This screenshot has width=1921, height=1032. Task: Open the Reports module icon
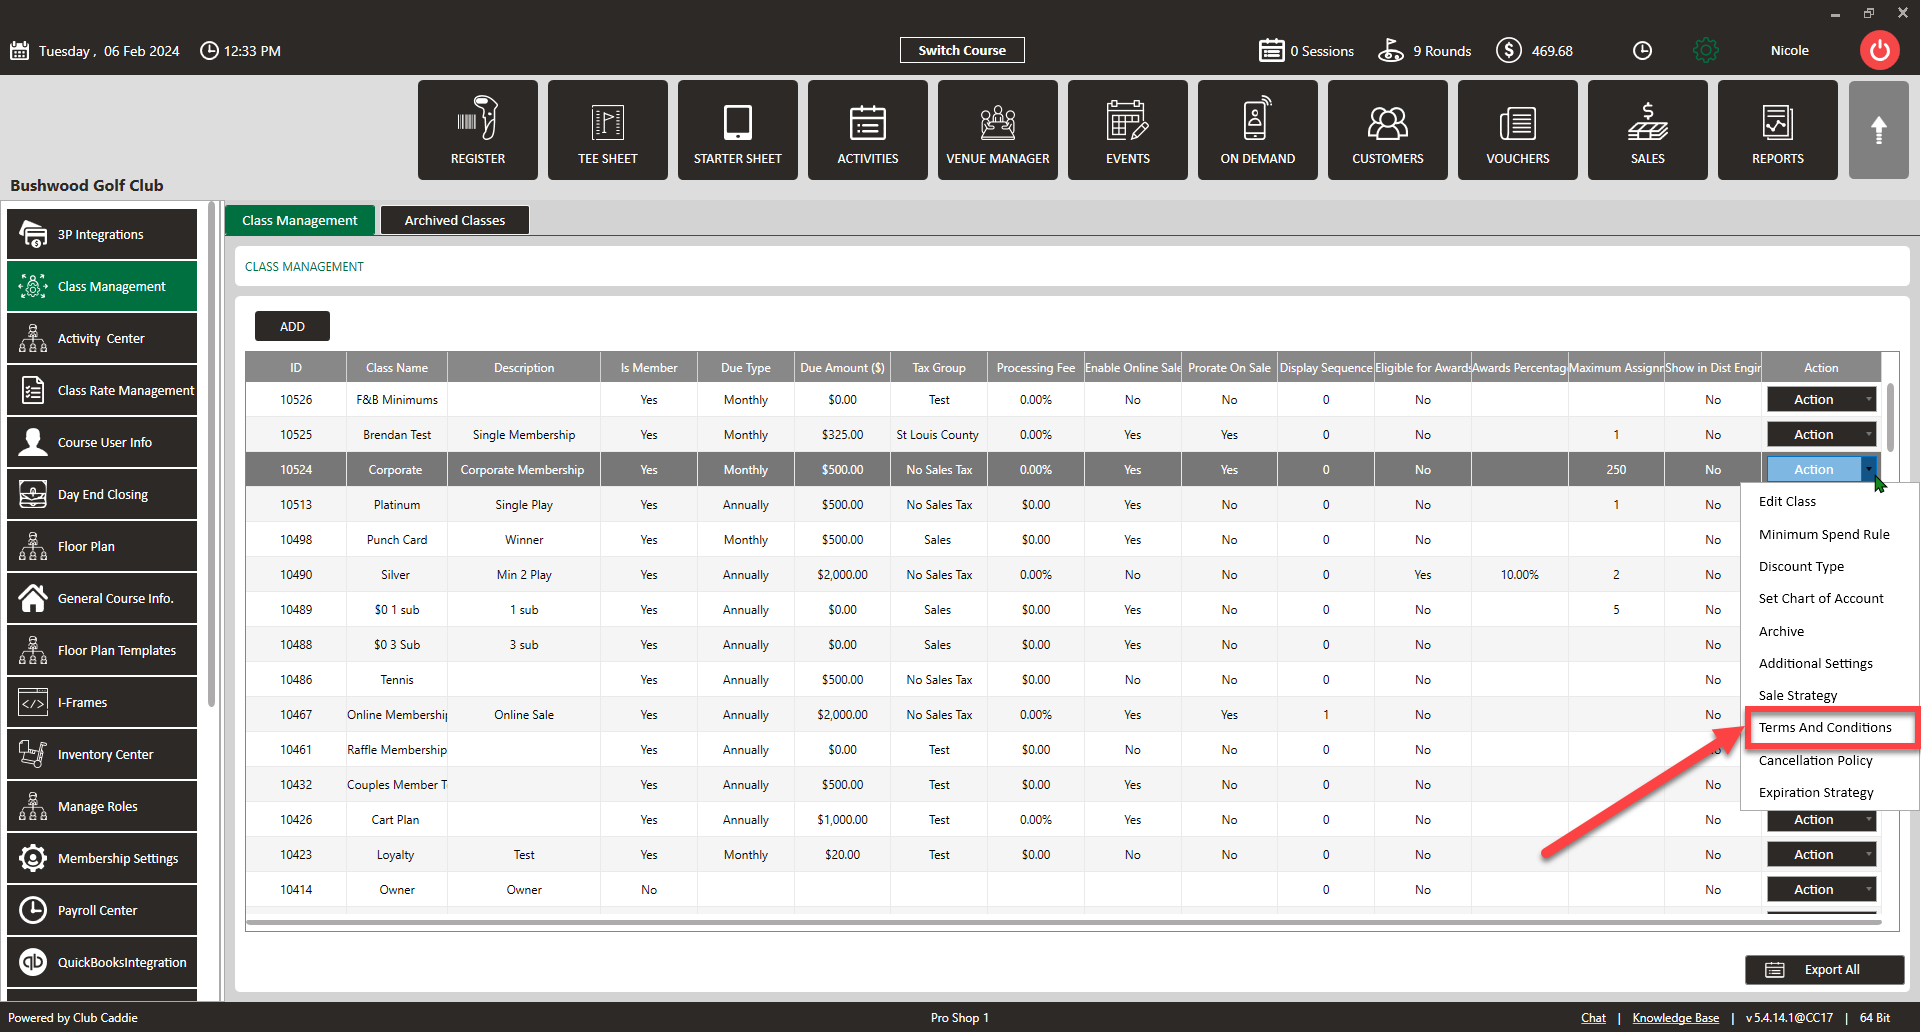[1778, 130]
